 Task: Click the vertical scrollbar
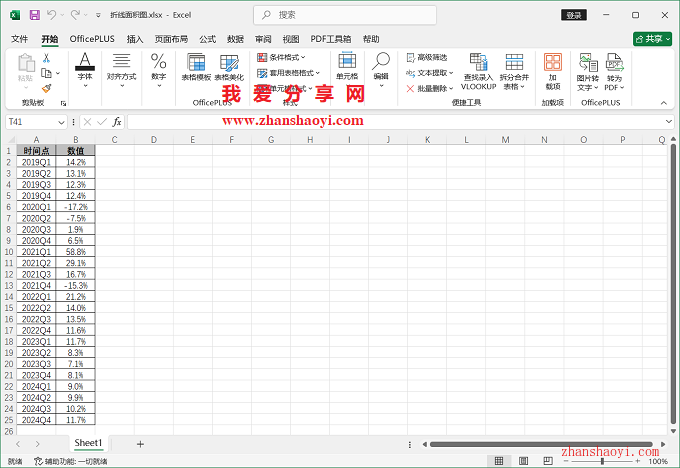click(x=673, y=284)
